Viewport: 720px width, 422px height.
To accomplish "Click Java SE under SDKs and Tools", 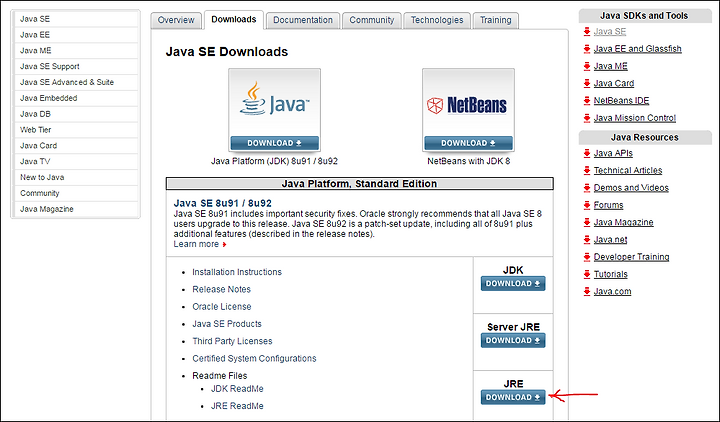I will click(610, 32).
